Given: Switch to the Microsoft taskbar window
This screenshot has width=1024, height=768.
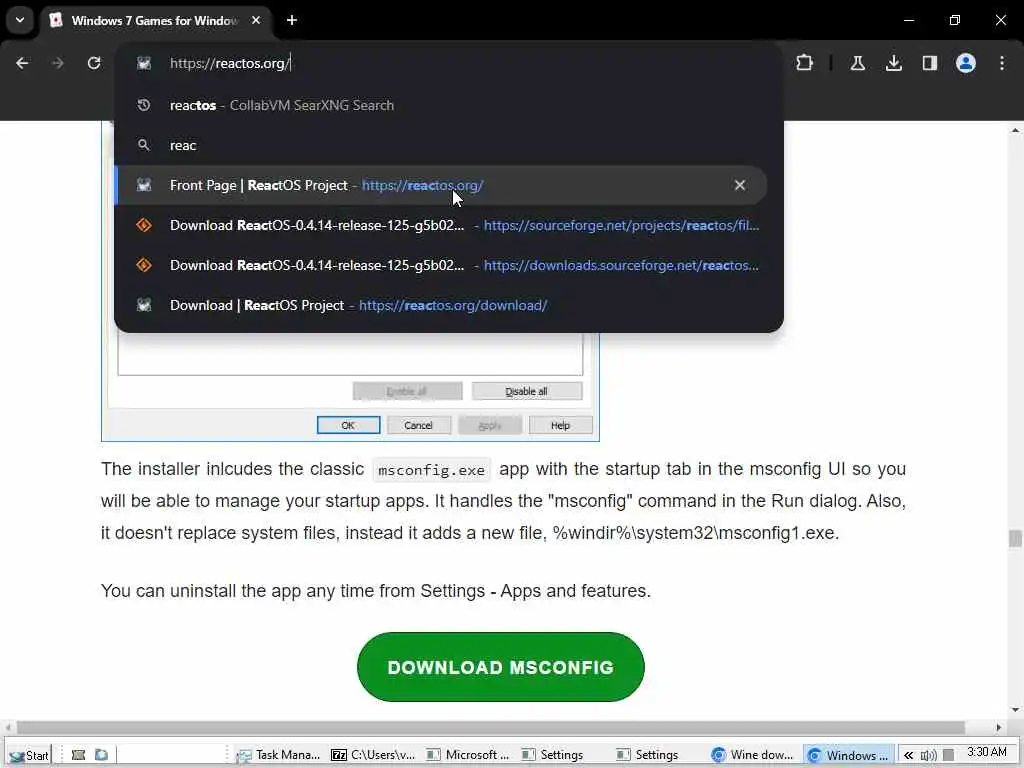Looking at the screenshot, I should (469, 755).
